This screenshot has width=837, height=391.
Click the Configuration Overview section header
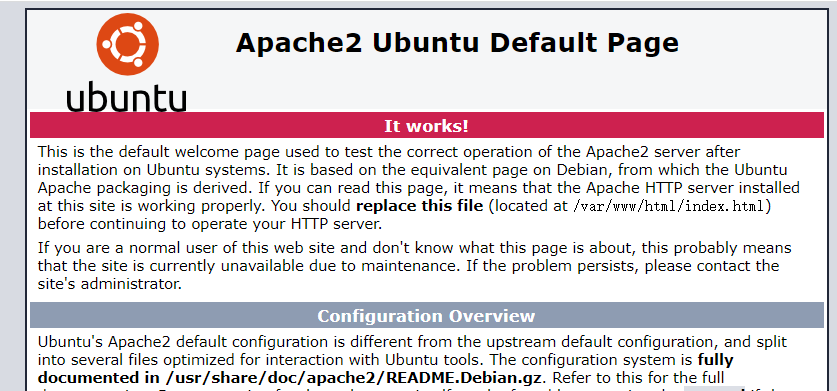[x=427, y=316]
